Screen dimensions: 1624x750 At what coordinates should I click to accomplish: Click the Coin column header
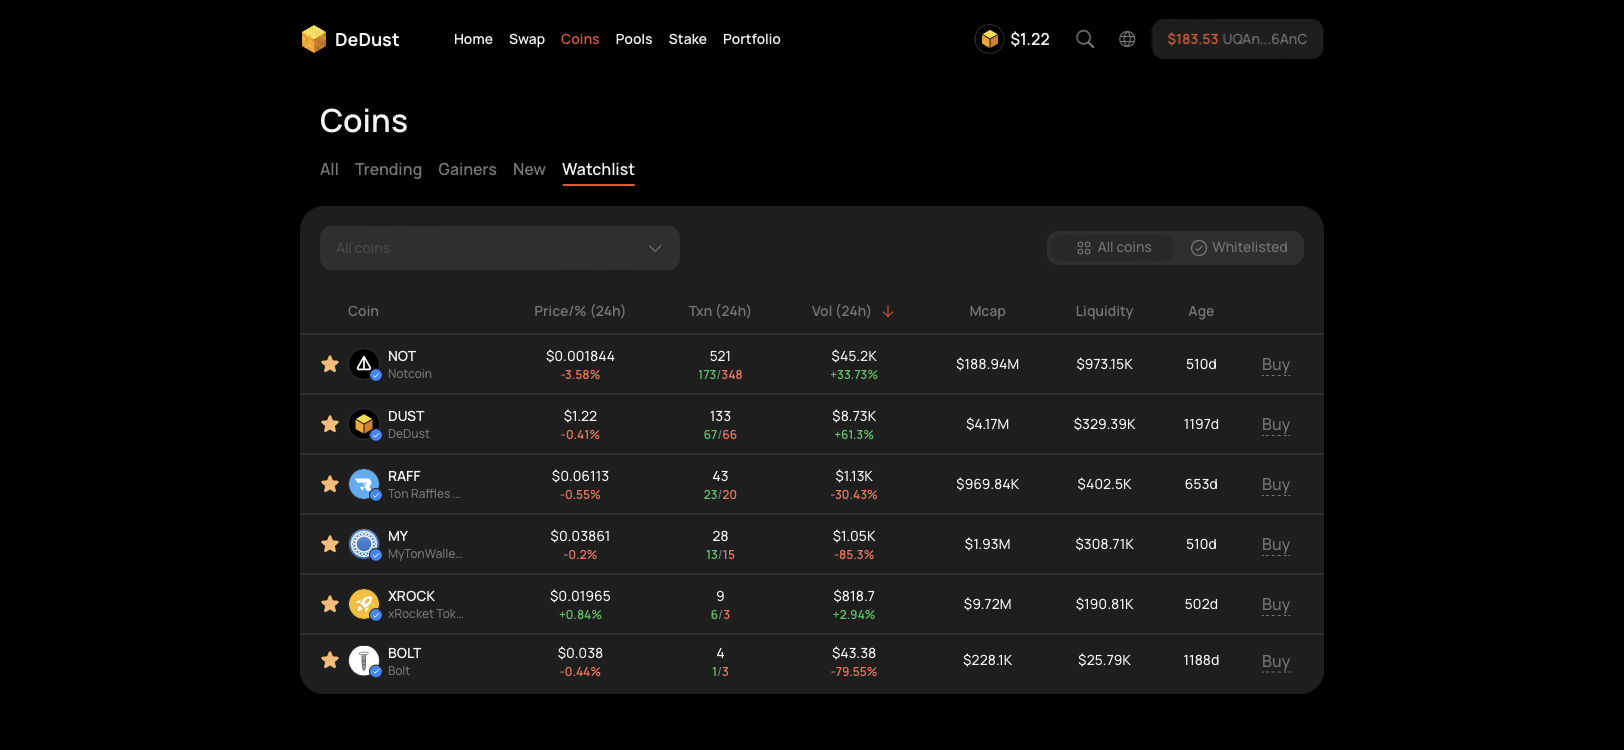pyautogui.click(x=363, y=311)
